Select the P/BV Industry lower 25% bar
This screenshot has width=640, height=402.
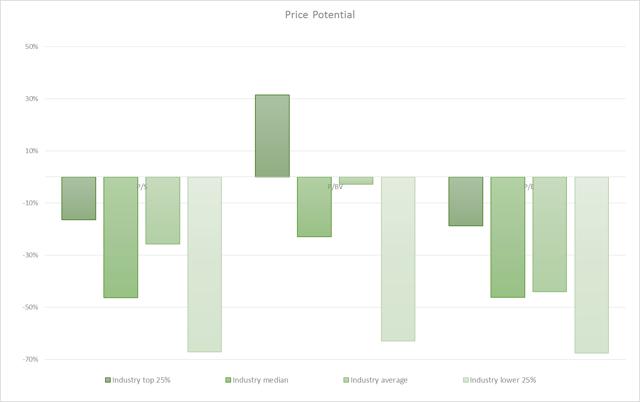[x=398, y=259]
